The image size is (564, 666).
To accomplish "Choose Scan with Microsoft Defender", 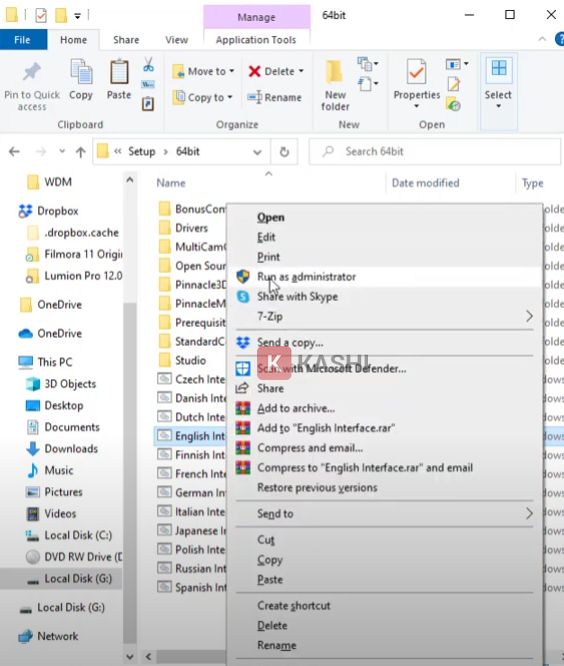I will coord(331,368).
